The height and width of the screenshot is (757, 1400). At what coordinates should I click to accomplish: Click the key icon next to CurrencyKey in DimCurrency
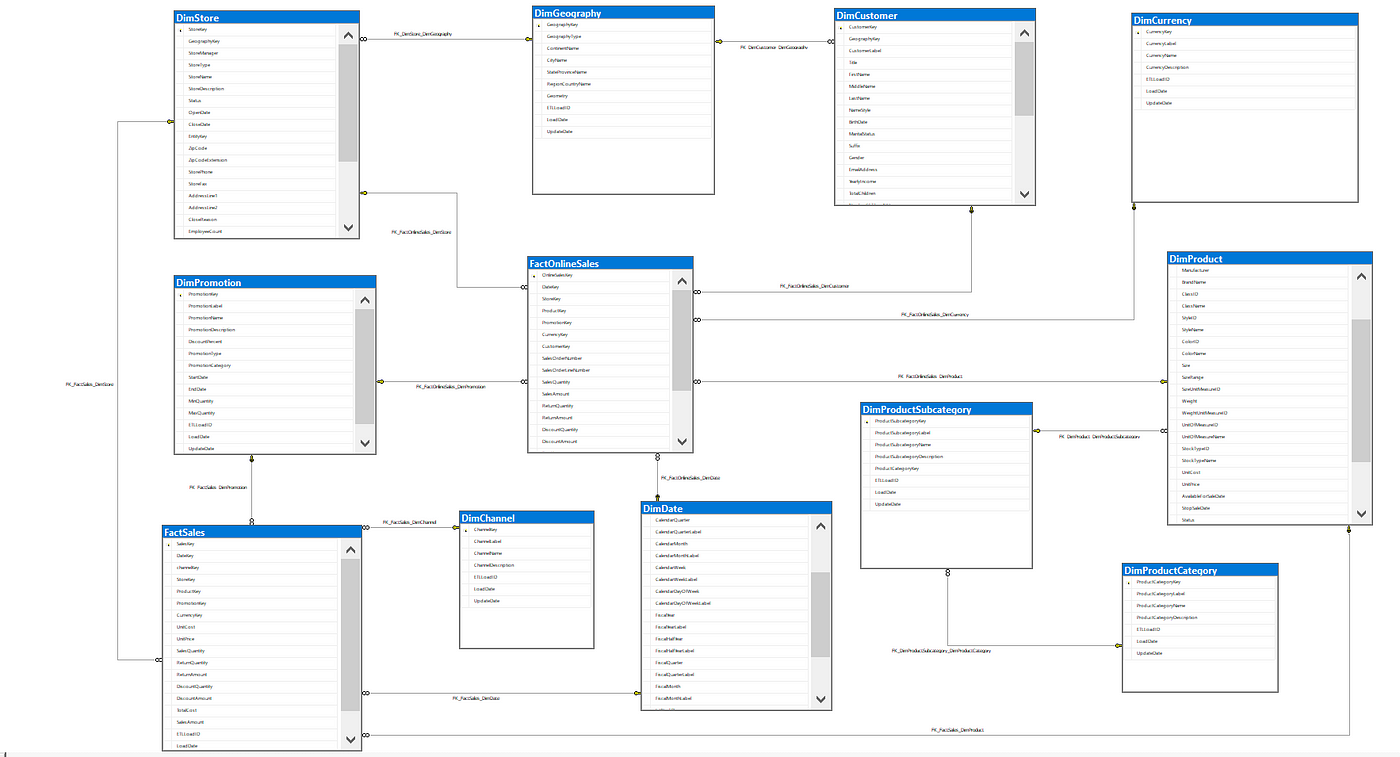(1139, 32)
